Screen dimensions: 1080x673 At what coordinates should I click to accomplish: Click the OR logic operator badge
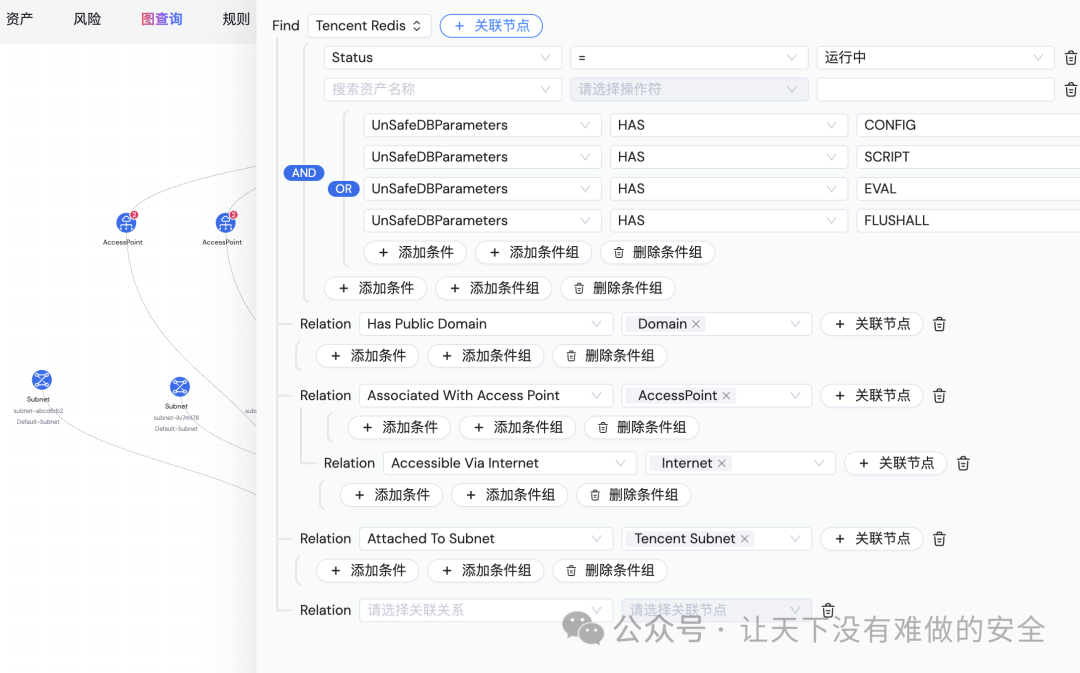[x=344, y=188]
